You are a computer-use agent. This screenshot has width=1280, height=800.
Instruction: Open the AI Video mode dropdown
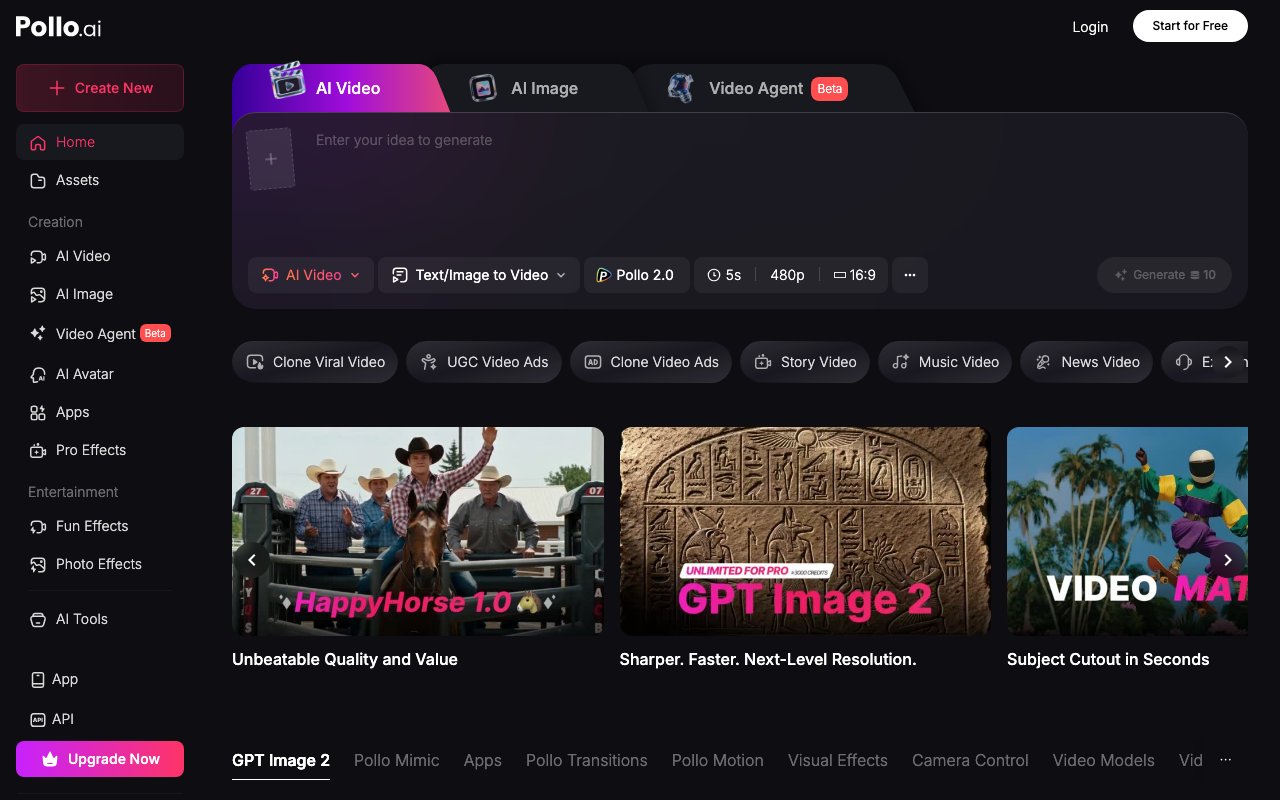(x=311, y=275)
